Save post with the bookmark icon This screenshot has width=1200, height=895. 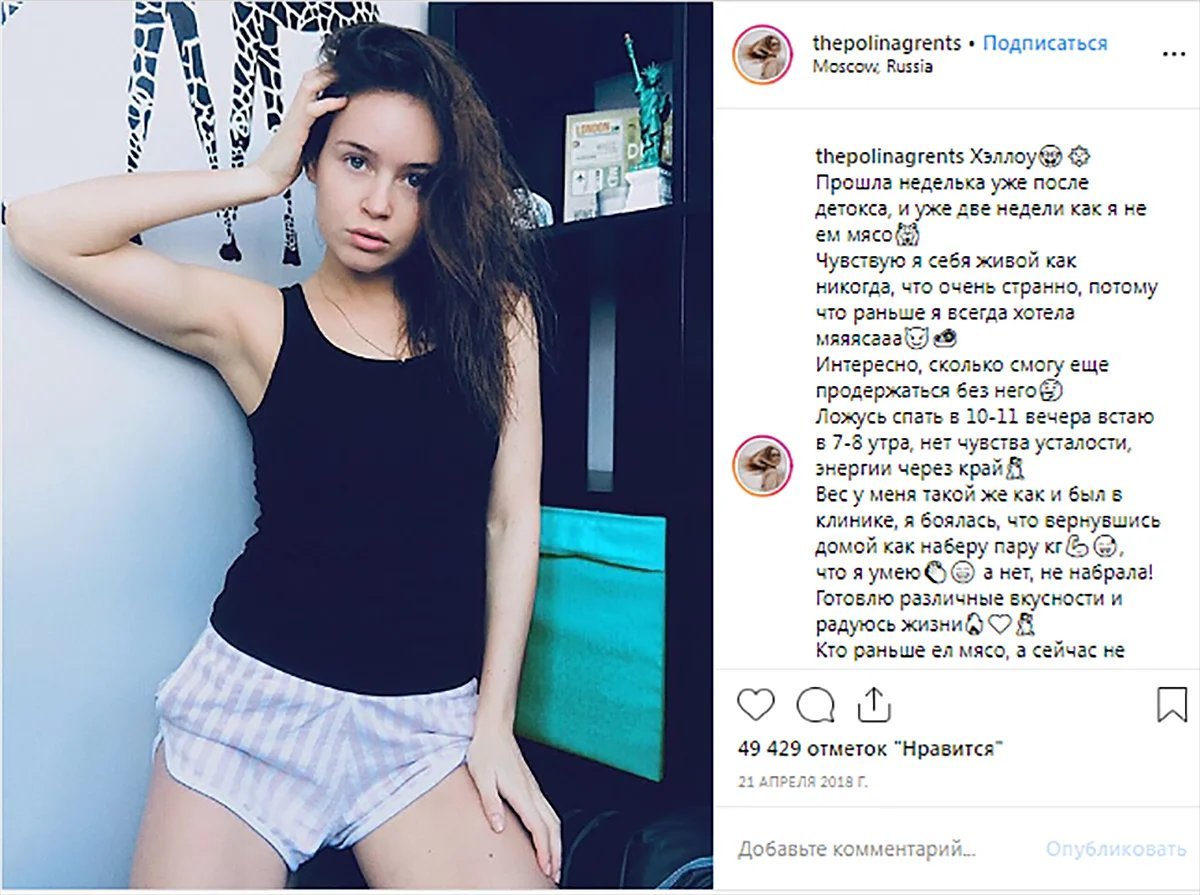pos(1172,705)
